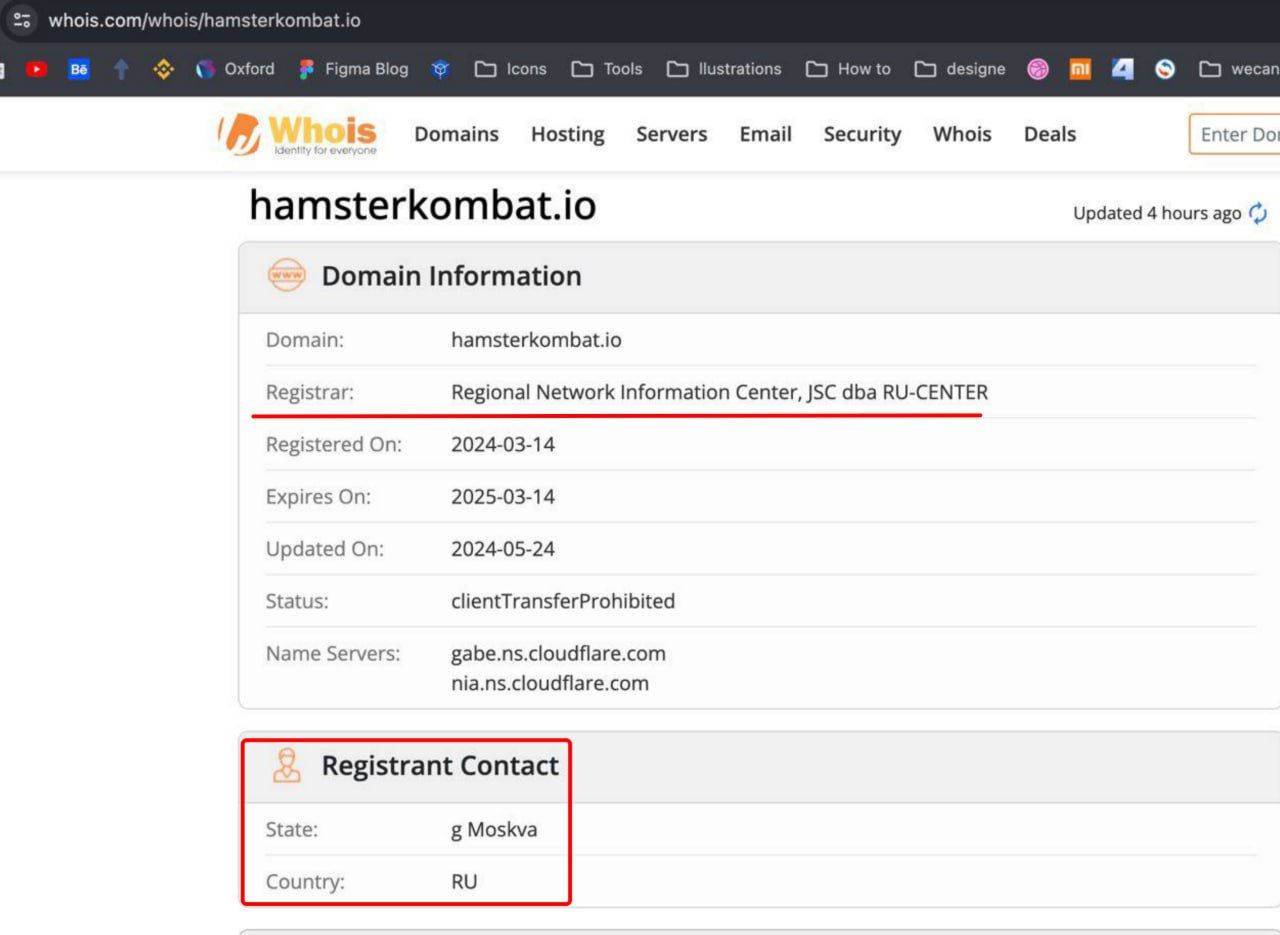Click the refresh whois data icon
This screenshot has height=935, width=1280.
tap(1259, 213)
